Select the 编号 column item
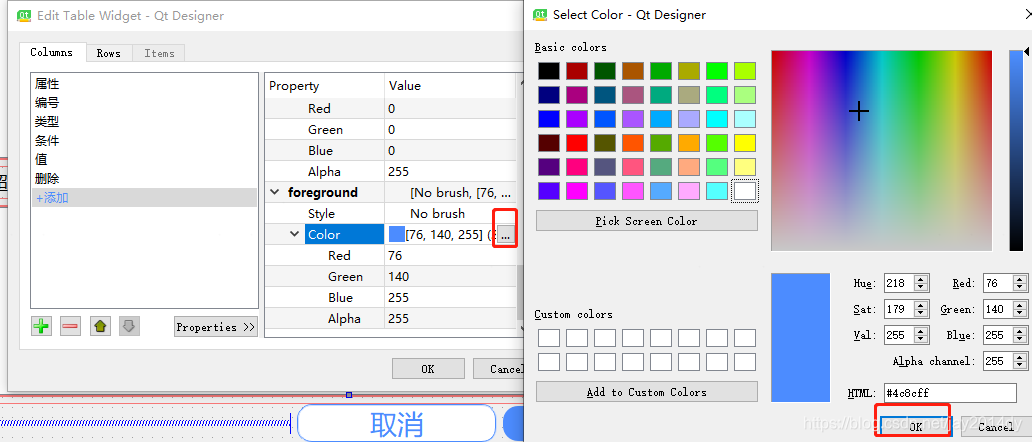 coord(144,103)
